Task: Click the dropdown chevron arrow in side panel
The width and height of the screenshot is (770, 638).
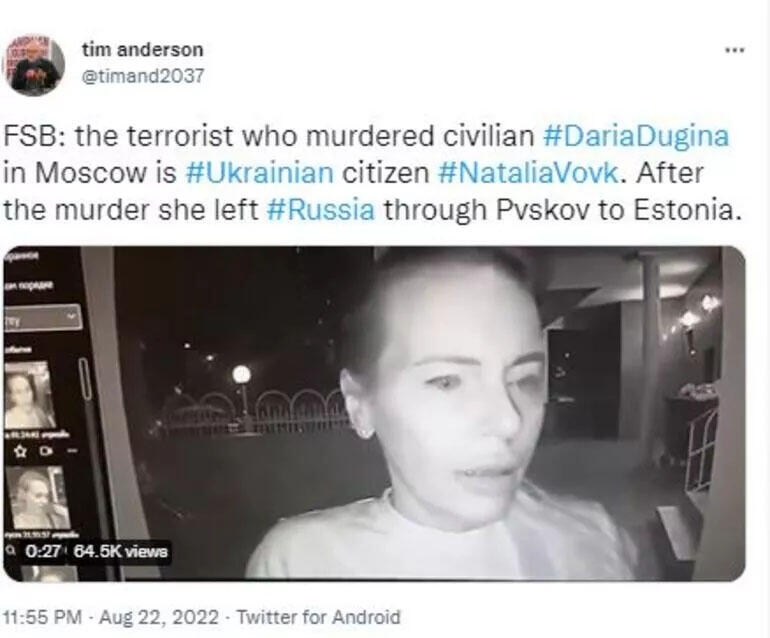Action: pos(72,316)
